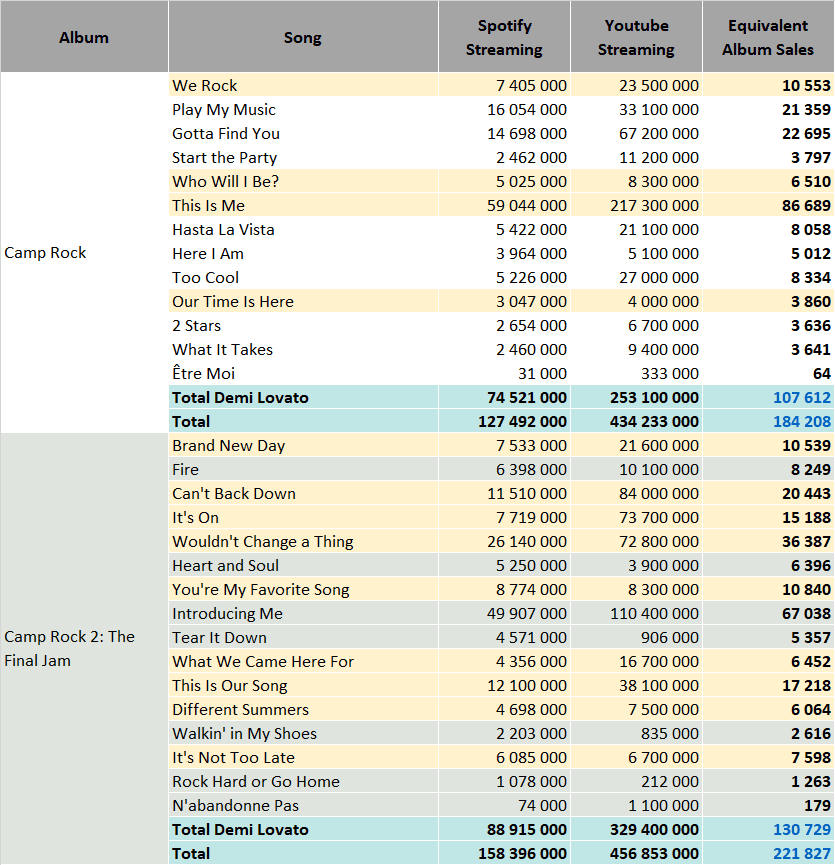Select the Play My Music song cell

[x=303, y=109]
